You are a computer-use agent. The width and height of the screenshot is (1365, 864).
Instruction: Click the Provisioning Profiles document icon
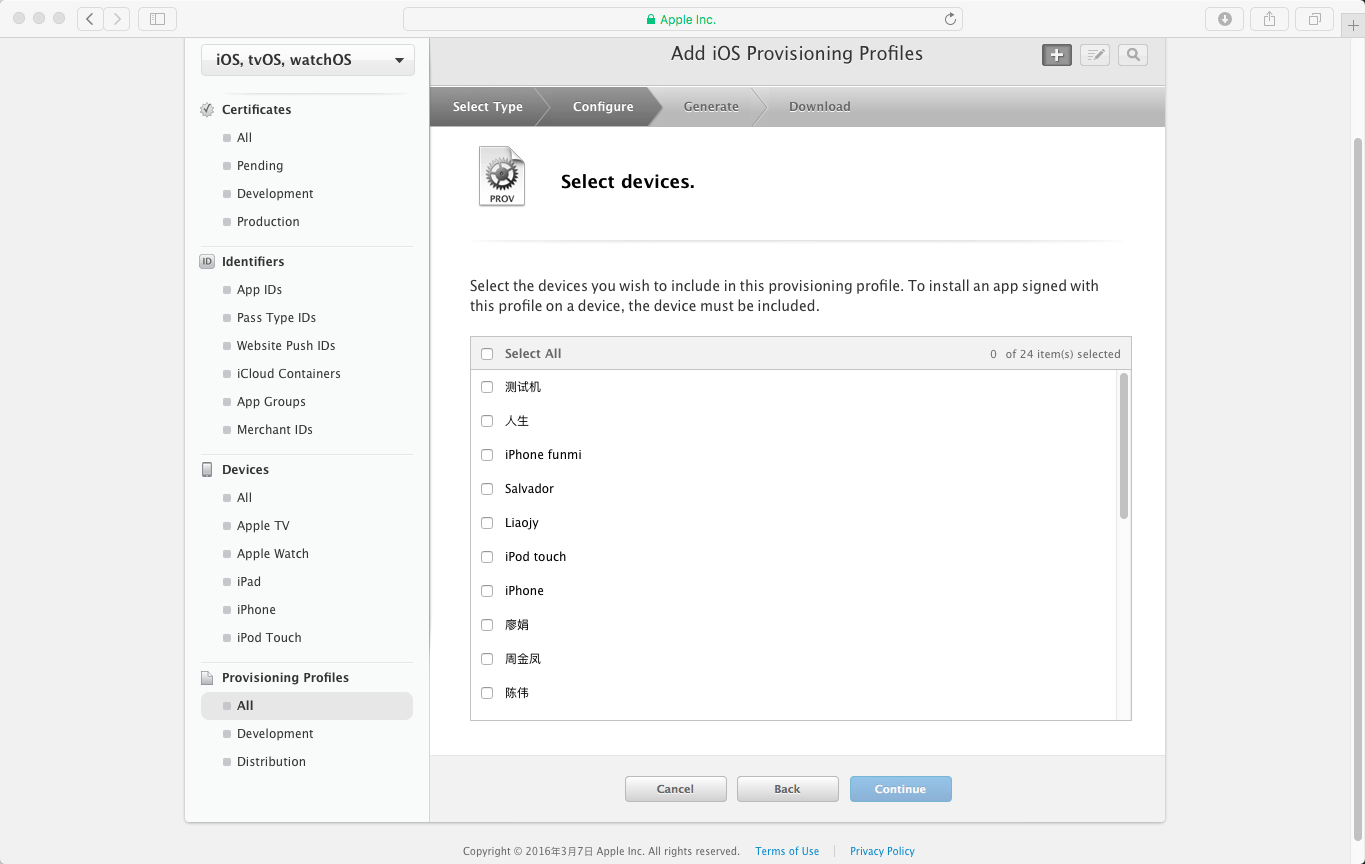point(207,678)
